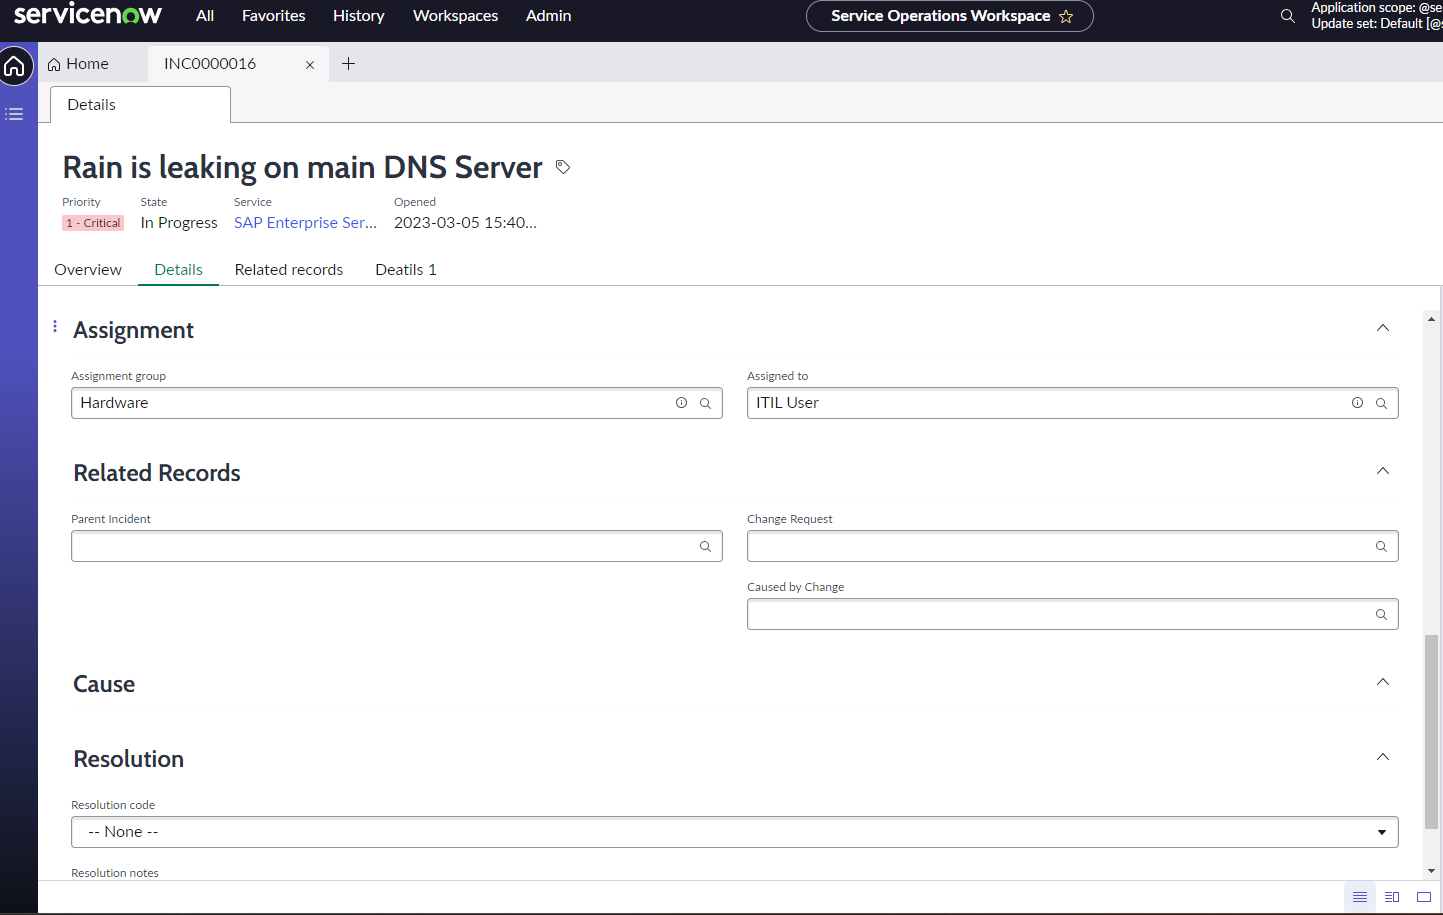The height and width of the screenshot is (915, 1443).
Task: Open the Workspaces menu
Action: coord(455,16)
